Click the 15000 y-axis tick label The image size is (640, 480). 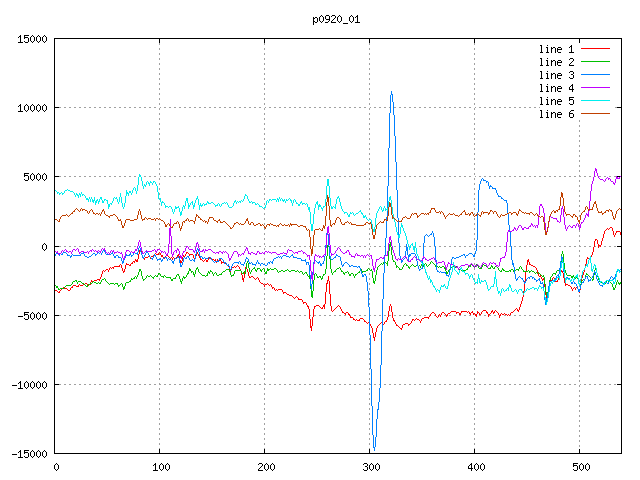click(x=32, y=39)
